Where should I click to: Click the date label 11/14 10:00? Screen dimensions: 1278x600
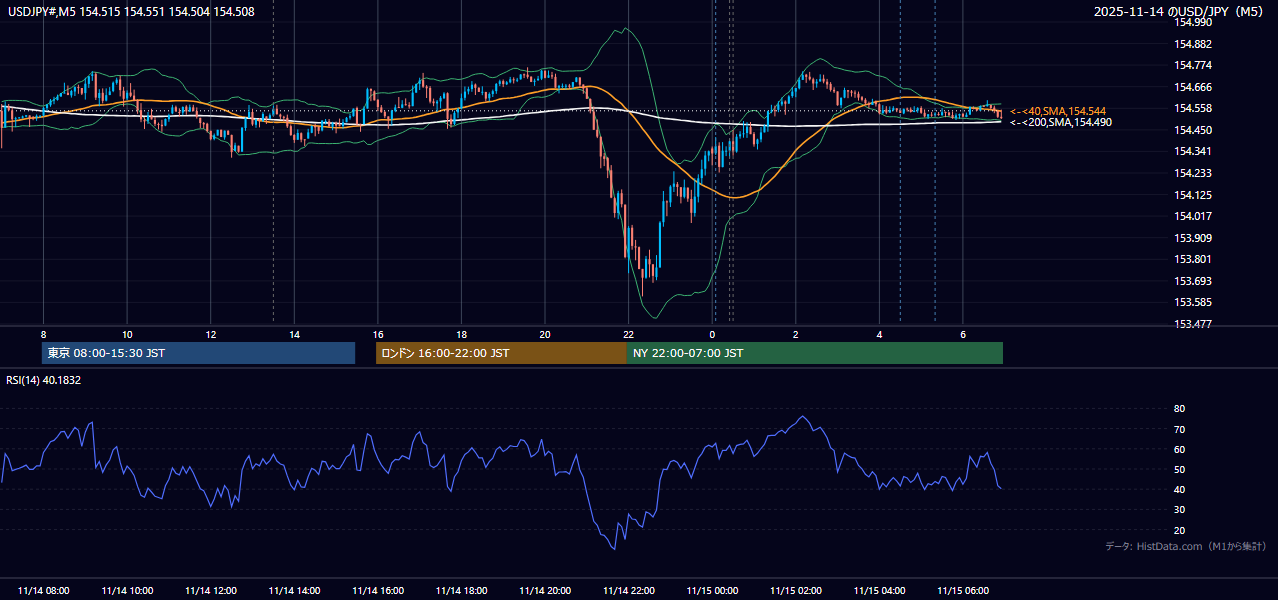127,591
